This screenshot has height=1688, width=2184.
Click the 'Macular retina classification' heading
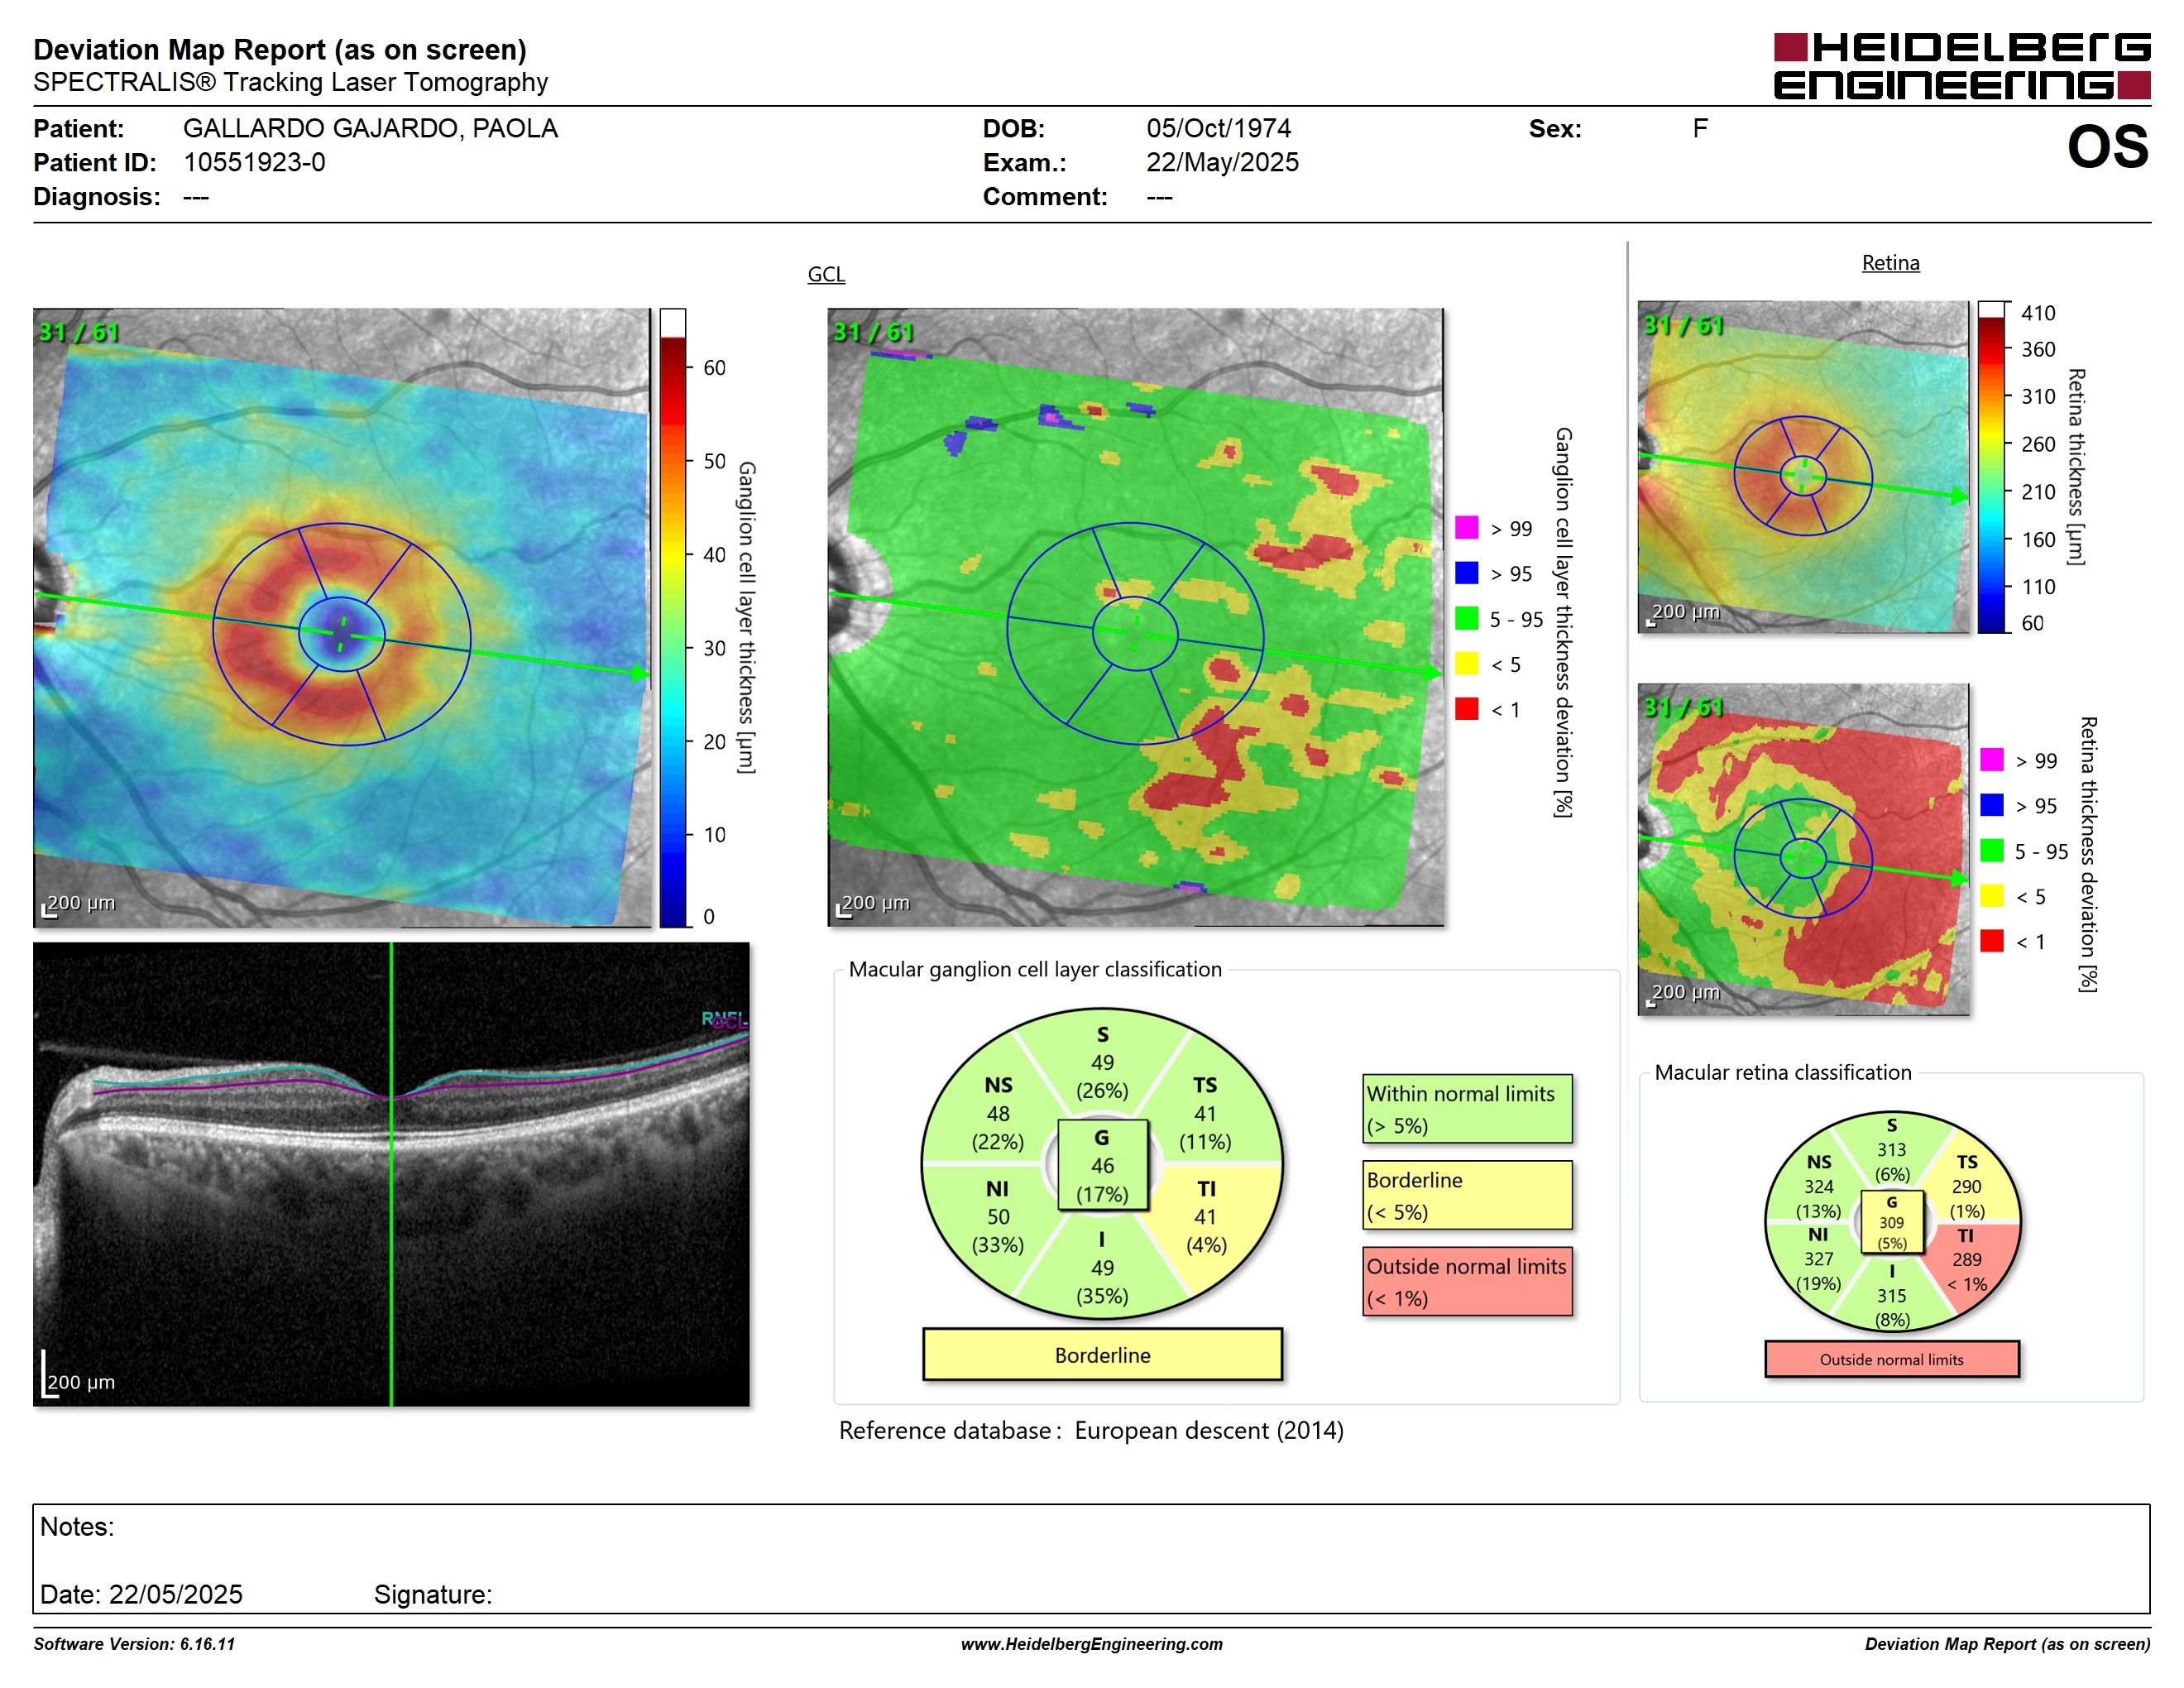pyautogui.click(x=1783, y=1072)
